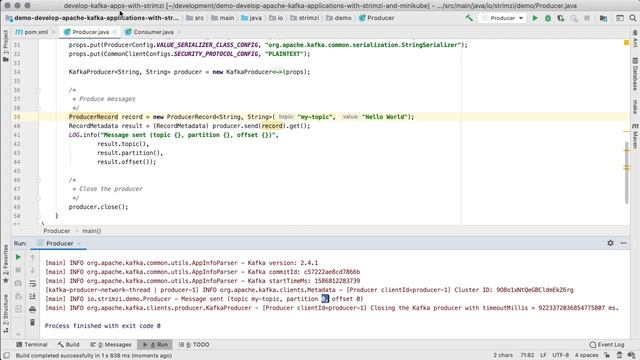640x360 pixels.
Task: Click the Stop square in Run panel
Action: point(18,270)
